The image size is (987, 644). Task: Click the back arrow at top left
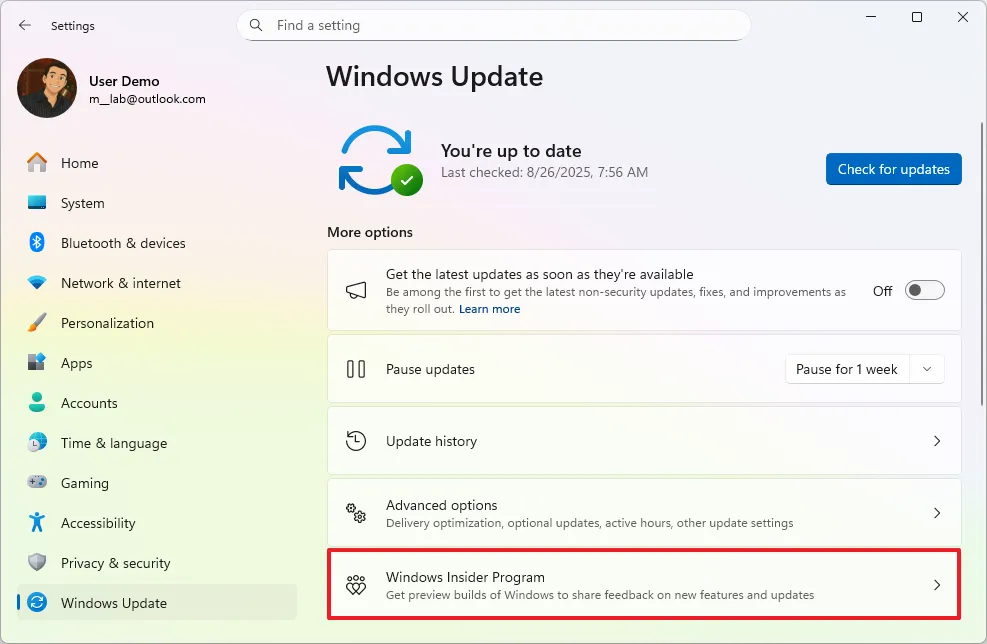(x=24, y=25)
